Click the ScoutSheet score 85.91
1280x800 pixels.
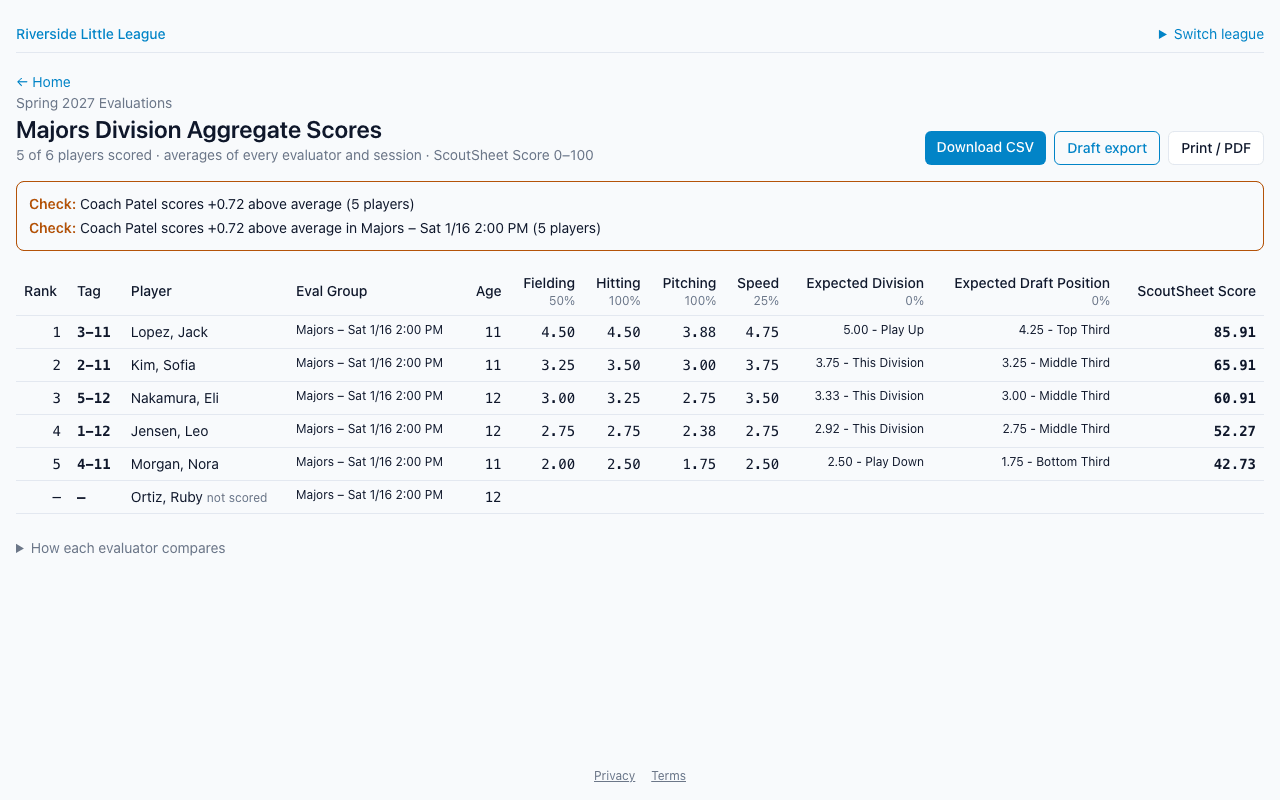click(x=1235, y=332)
